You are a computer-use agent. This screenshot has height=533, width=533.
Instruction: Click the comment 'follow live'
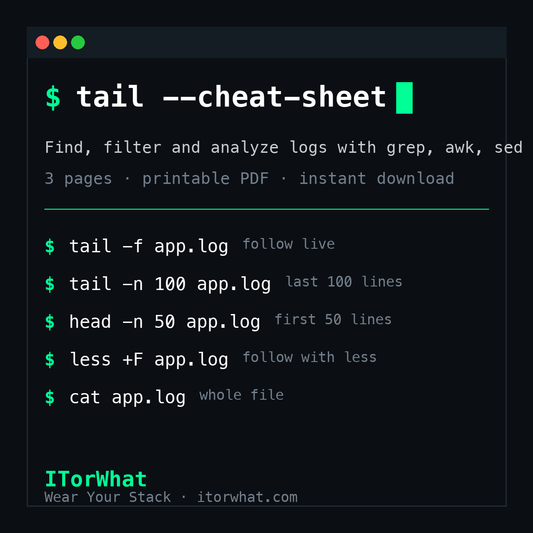tap(289, 244)
